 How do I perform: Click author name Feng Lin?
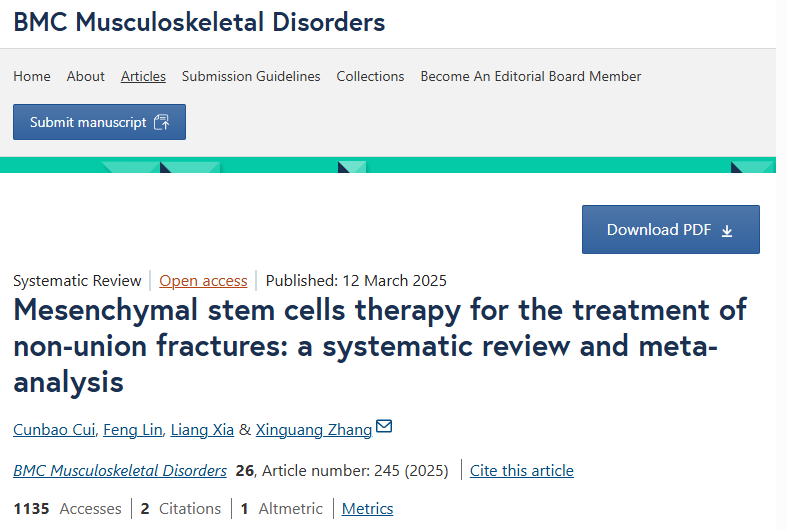click(x=131, y=430)
